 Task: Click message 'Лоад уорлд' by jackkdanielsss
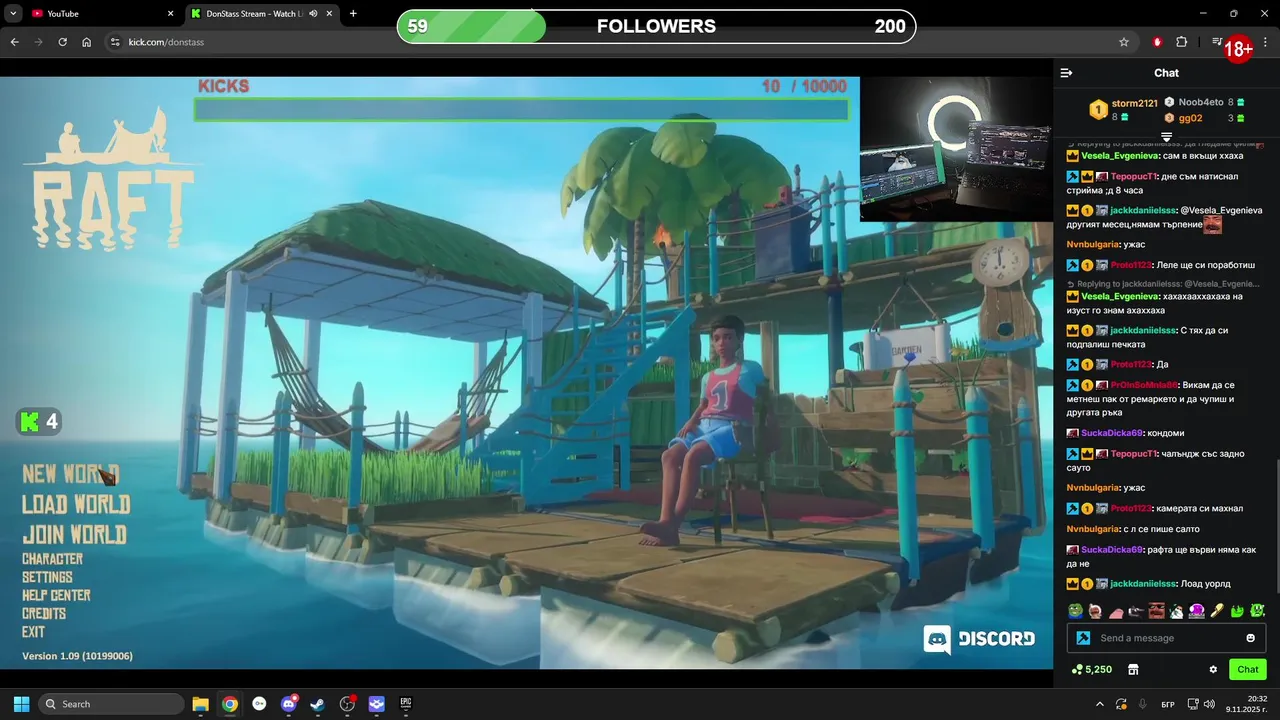coord(1205,584)
